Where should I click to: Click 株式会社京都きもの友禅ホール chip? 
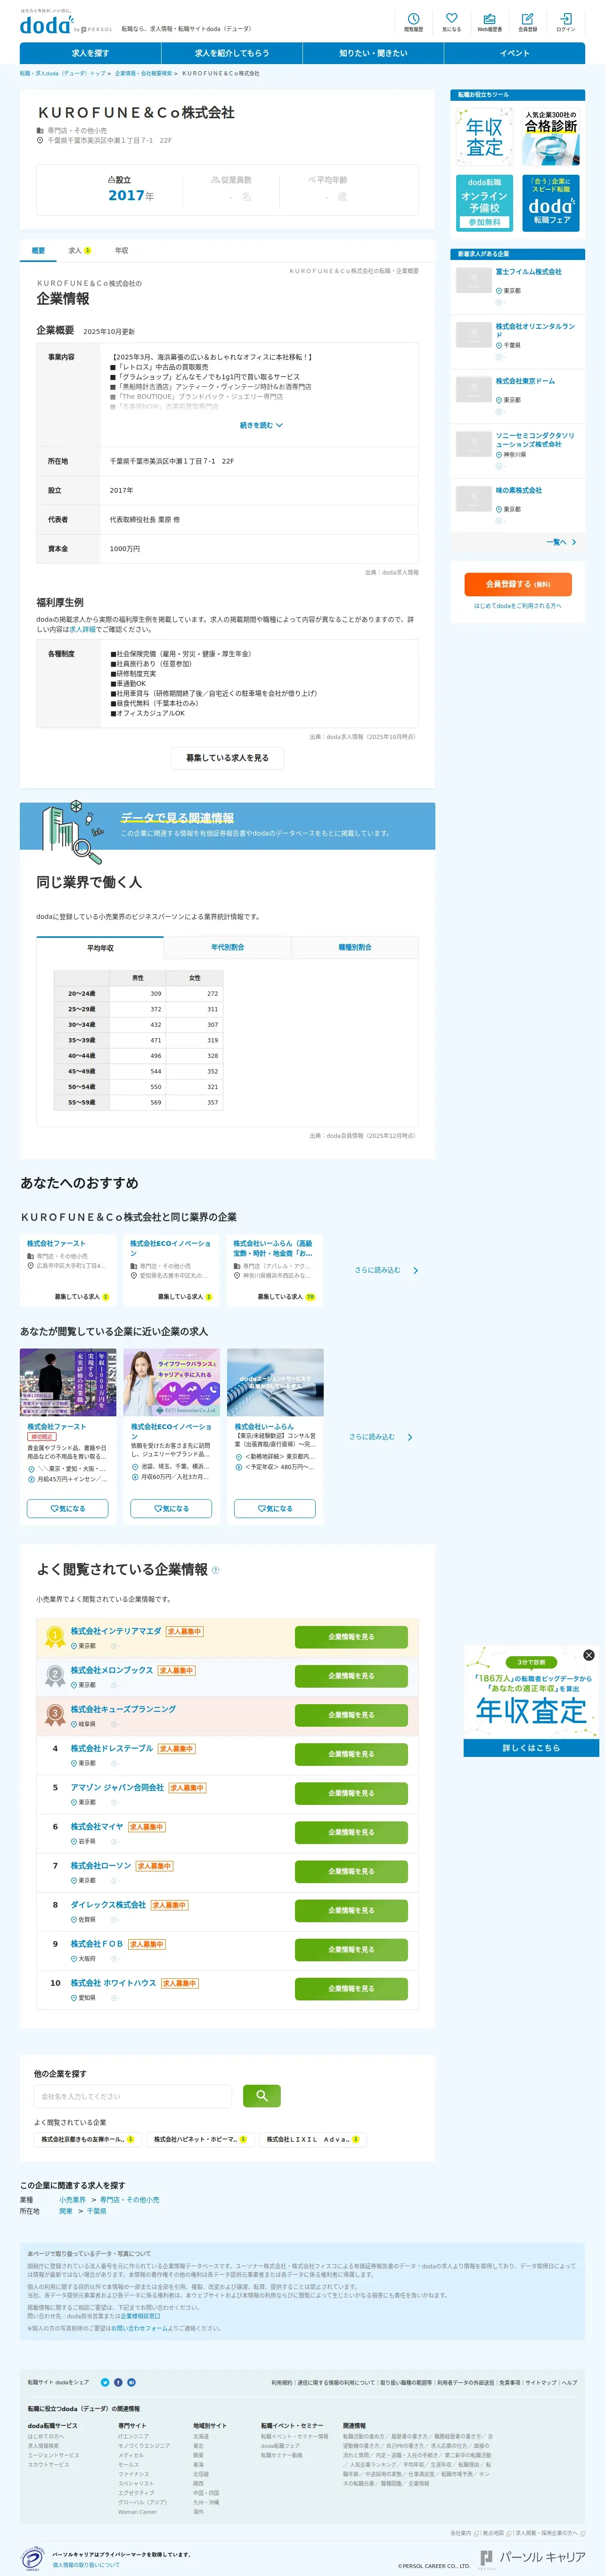click(x=87, y=2140)
